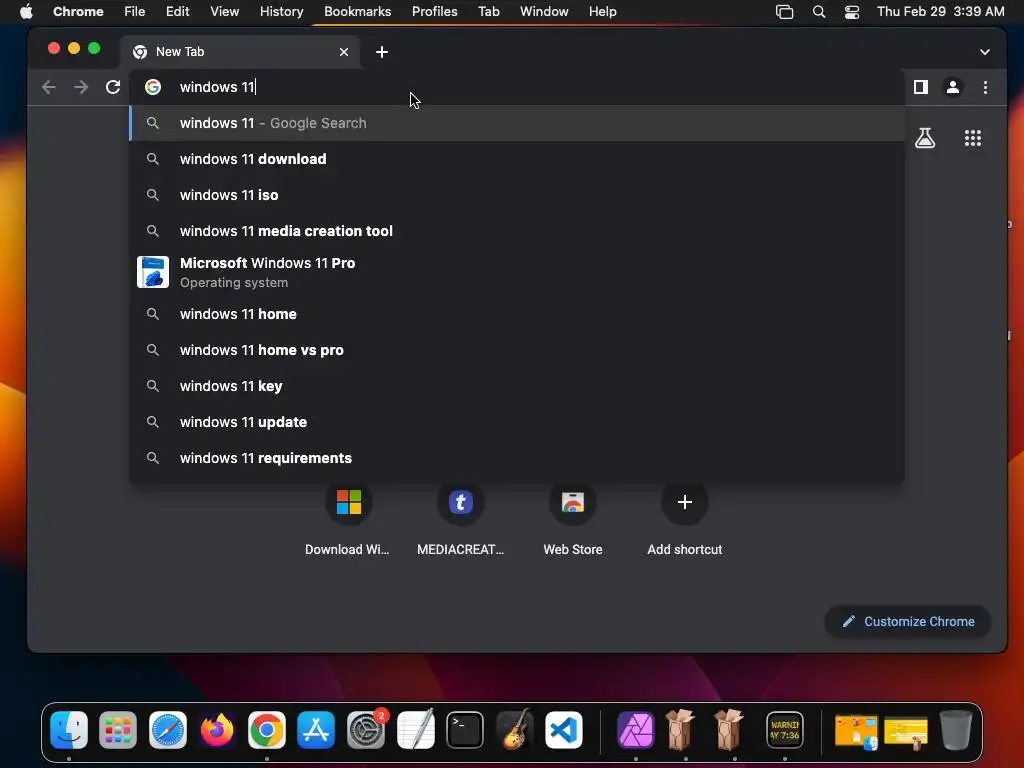Open TextEdit from the Dock
Screen dimensions: 1024x768
(415, 729)
